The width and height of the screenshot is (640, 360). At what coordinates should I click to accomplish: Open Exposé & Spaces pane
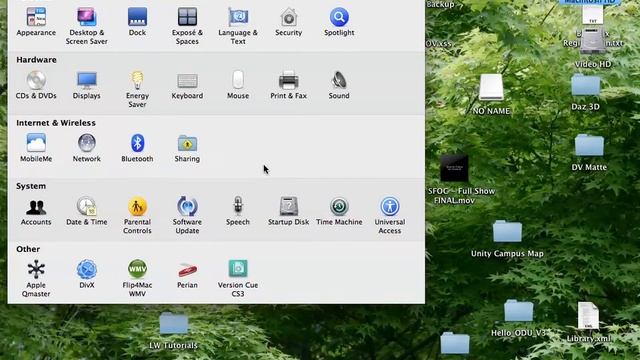tap(187, 17)
